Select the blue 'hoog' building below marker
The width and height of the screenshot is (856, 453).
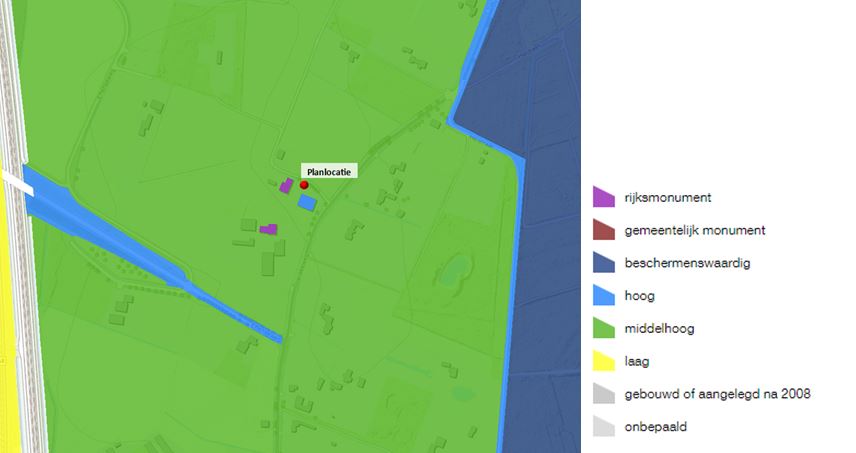pyautogui.click(x=307, y=203)
